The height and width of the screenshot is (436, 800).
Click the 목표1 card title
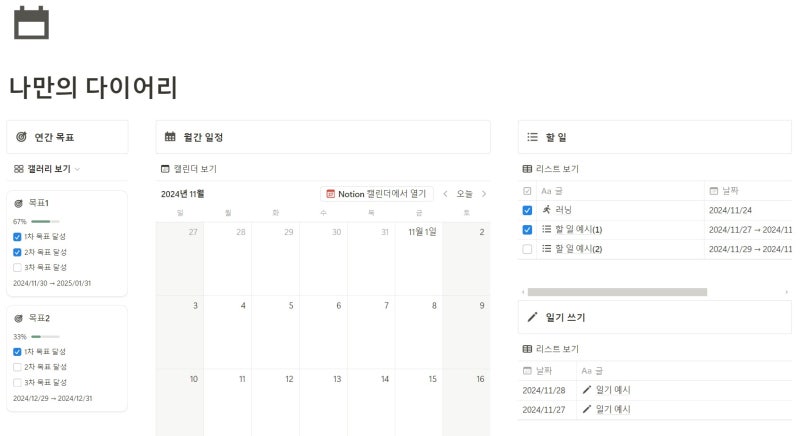39,203
